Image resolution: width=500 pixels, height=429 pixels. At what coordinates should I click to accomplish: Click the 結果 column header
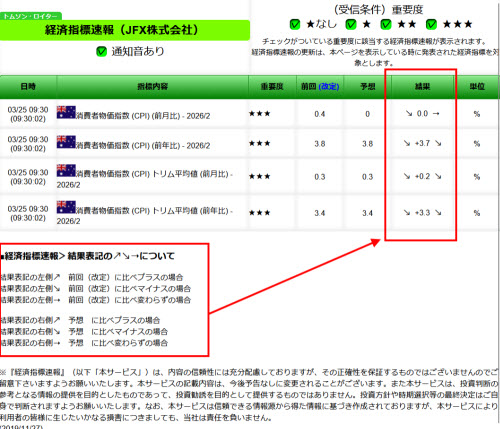[422, 87]
